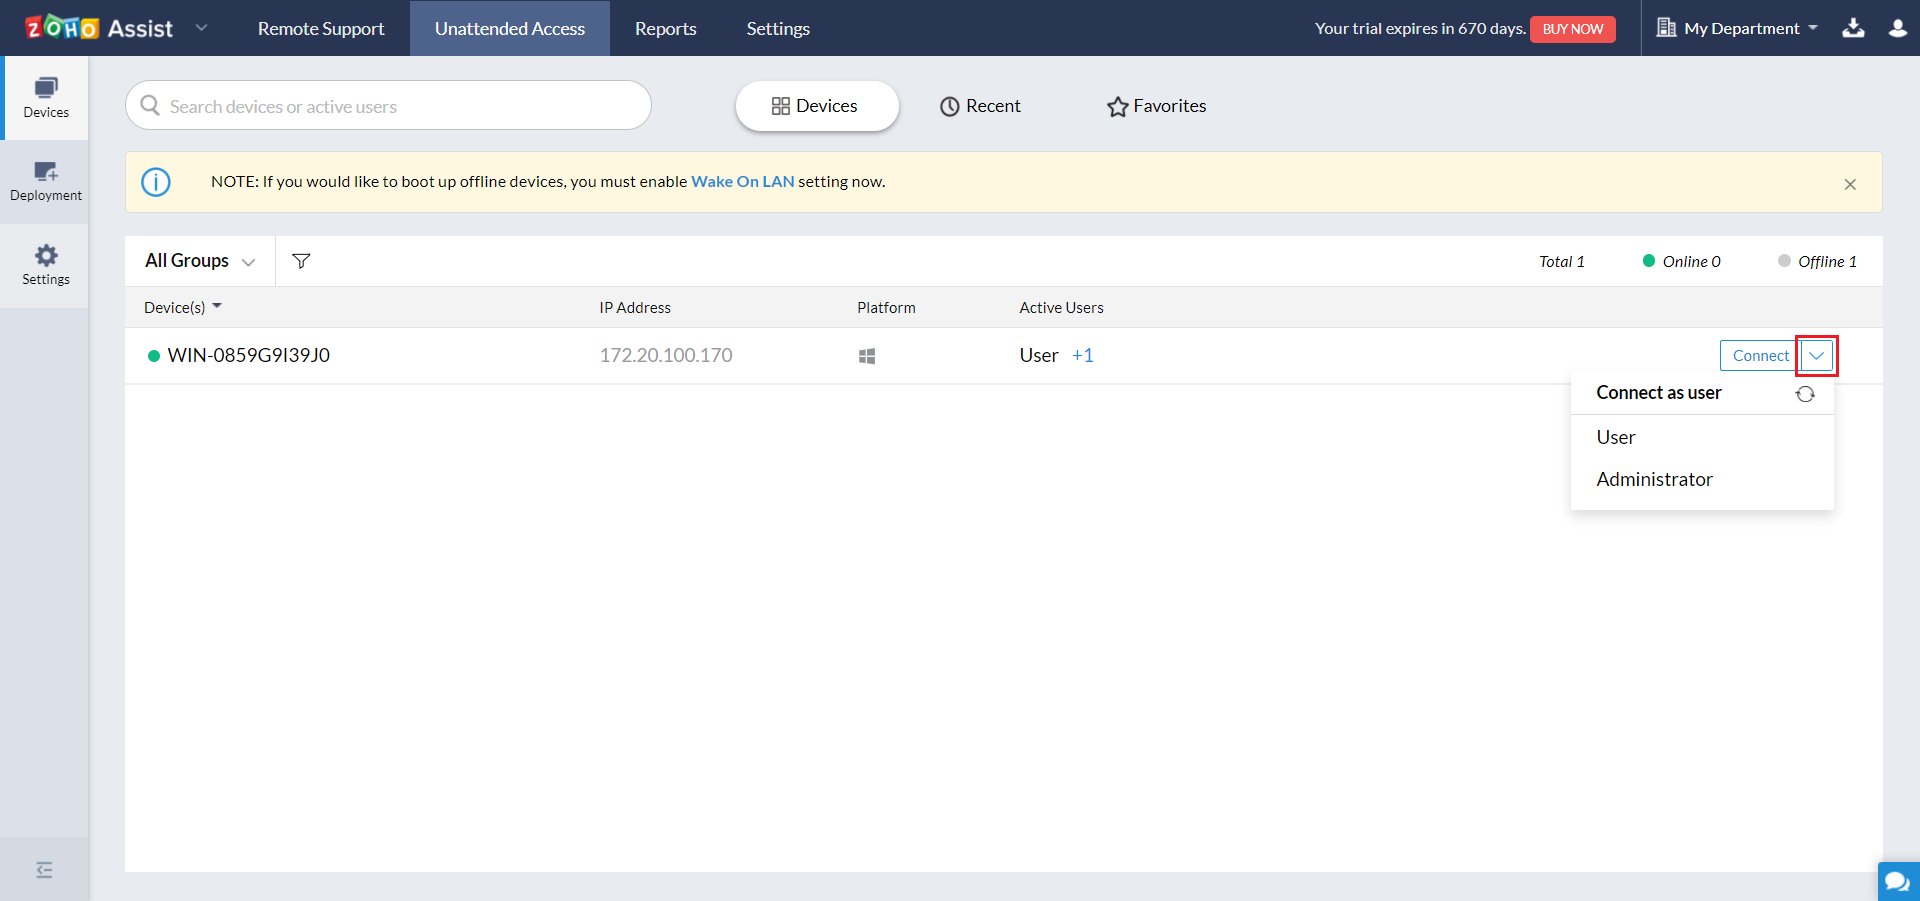Screen dimensions: 1920x901
Task: Open the Deployment sidebar section
Action: click(x=46, y=181)
